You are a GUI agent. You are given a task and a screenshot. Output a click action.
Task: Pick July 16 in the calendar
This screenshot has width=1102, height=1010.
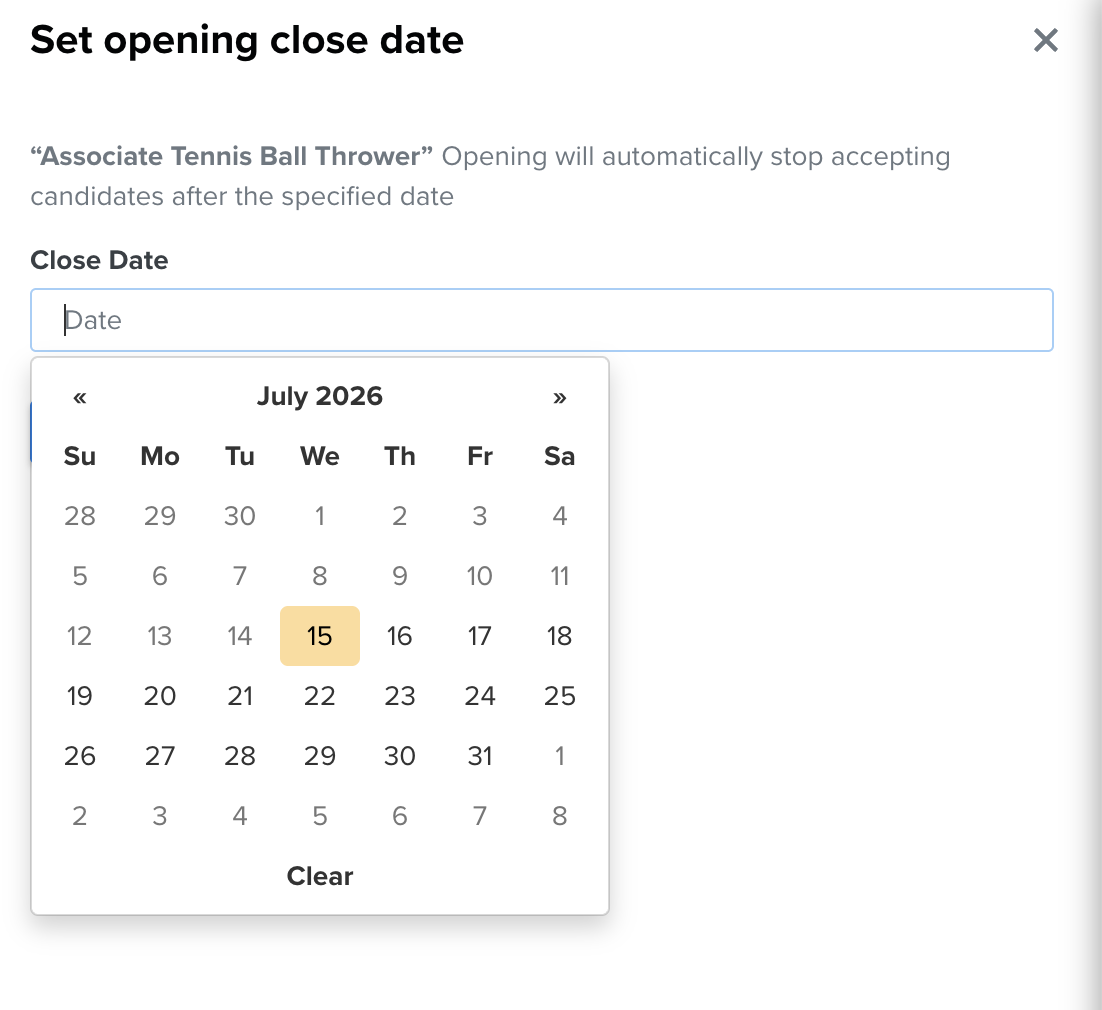pos(399,636)
